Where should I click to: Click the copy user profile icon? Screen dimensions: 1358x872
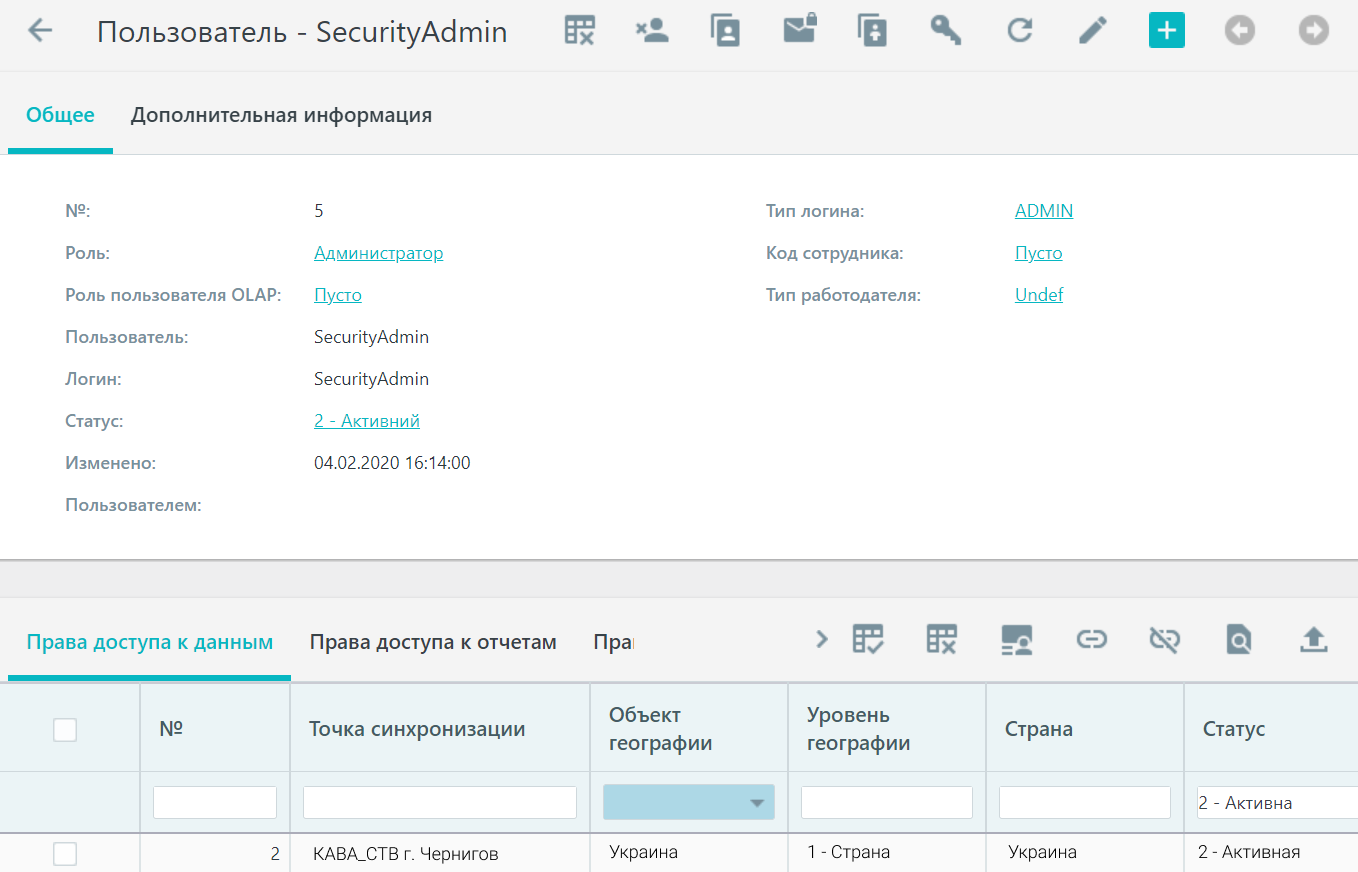click(x=725, y=30)
